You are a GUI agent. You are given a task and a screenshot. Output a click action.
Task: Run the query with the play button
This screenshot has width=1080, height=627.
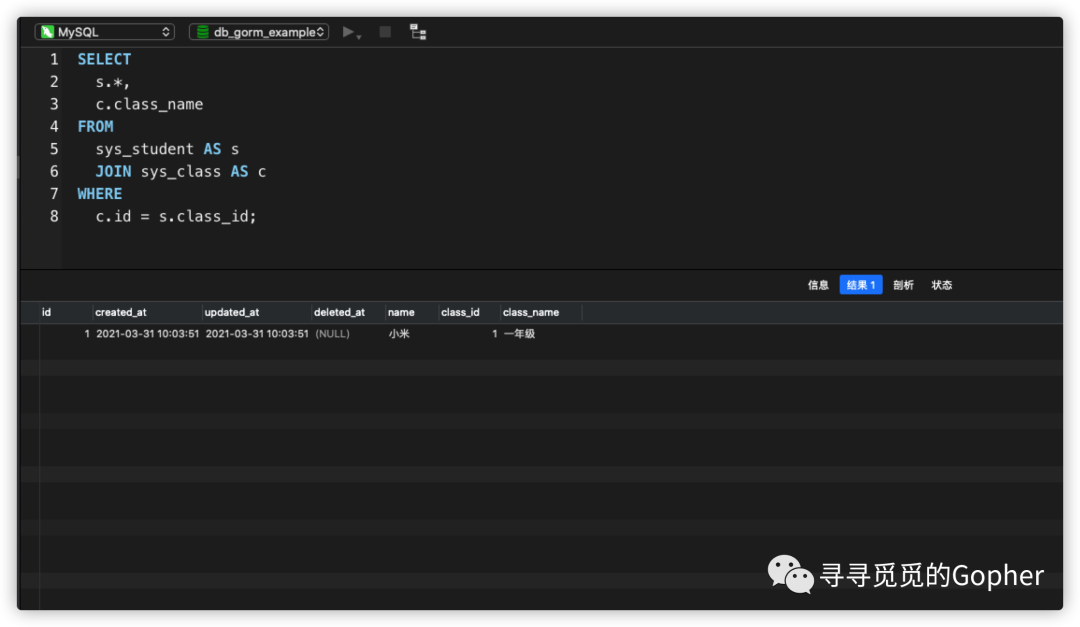coord(349,32)
